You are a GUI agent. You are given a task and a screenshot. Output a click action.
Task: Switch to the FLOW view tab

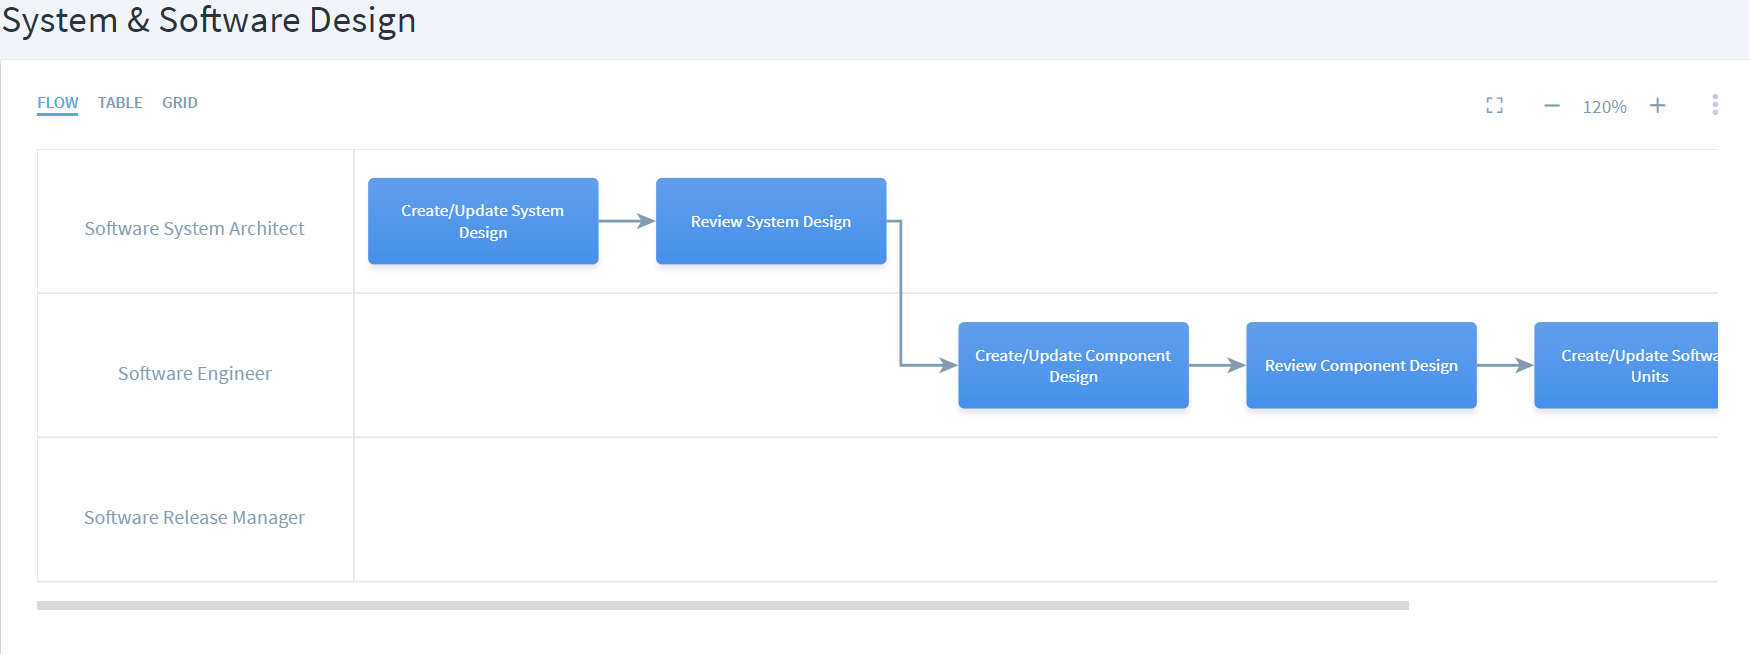[57, 103]
